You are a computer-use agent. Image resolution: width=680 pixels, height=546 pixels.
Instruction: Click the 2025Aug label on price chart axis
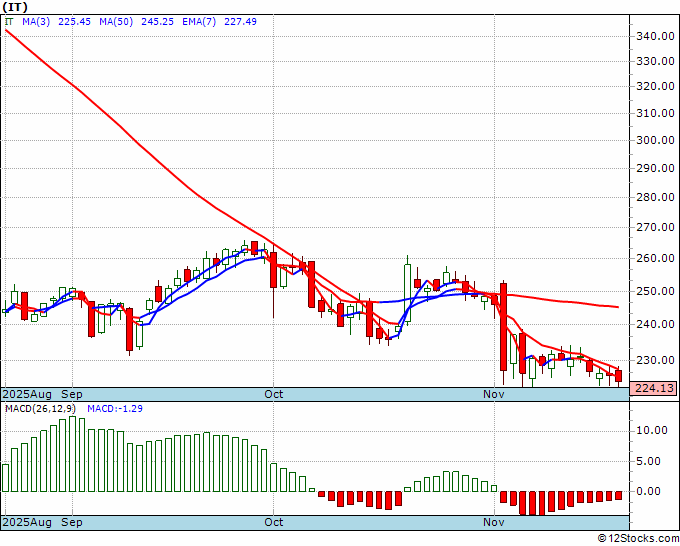pos(27,395)
